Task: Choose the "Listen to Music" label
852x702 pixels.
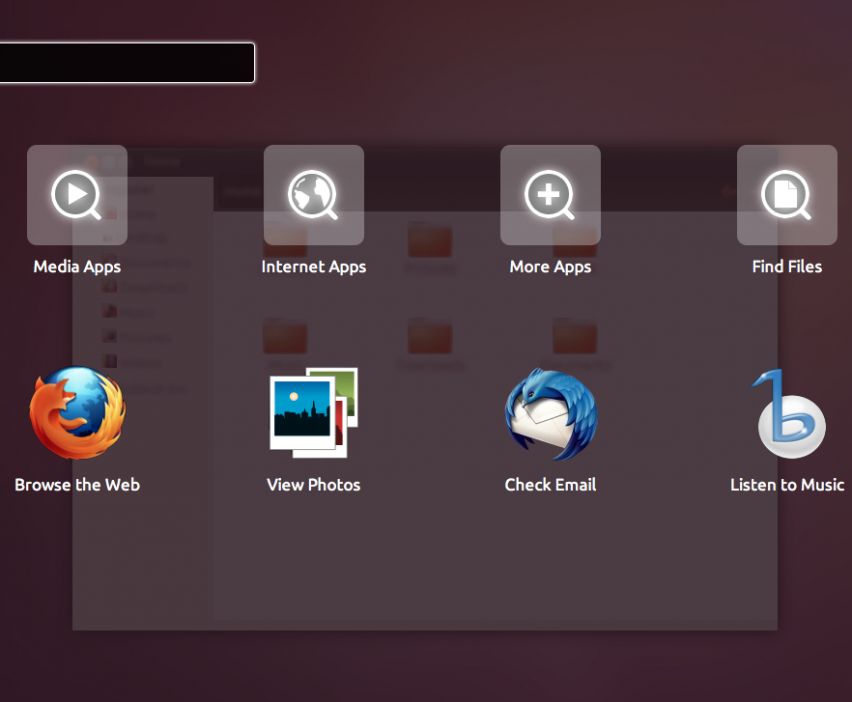Action: [786, 485]
